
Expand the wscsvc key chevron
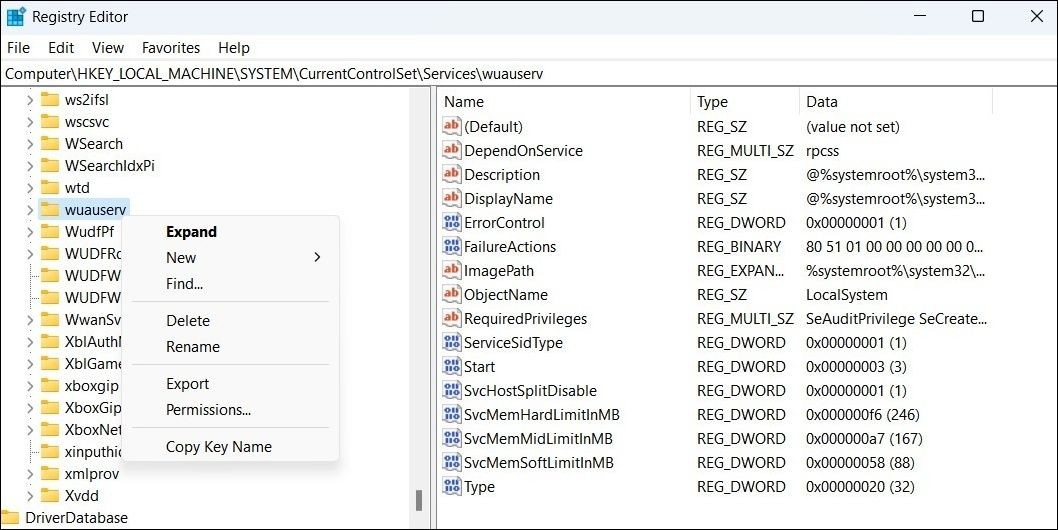[30, 122]
